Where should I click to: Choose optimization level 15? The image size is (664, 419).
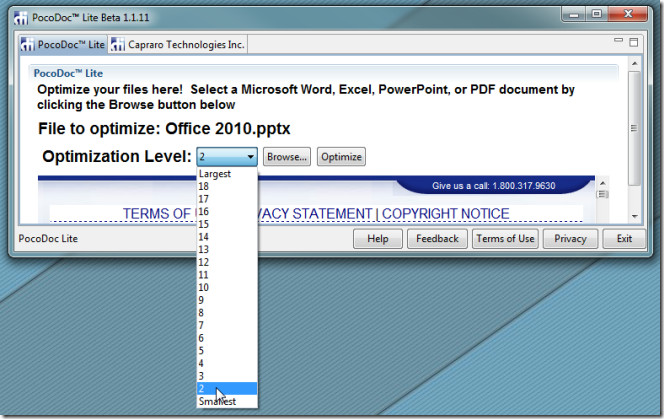click(227, 224)
